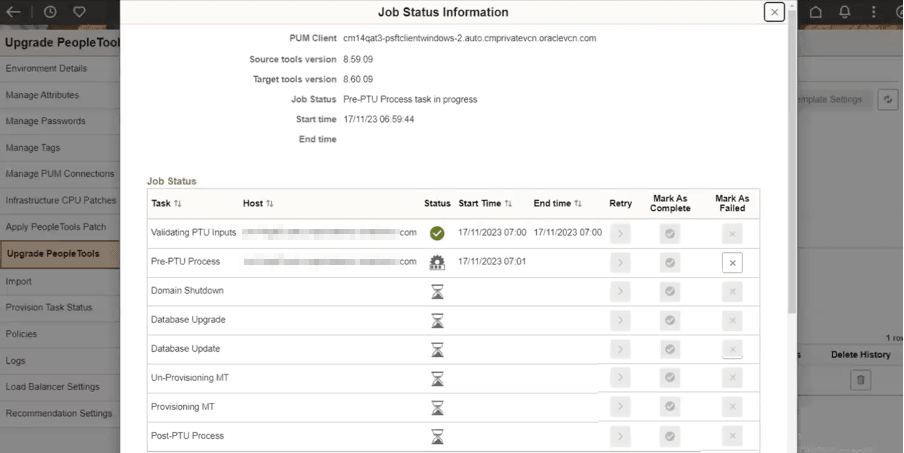The height and width of the screenshot is (453, 904).
Task: Open recent history clock icon
Action: click(50, 12)
